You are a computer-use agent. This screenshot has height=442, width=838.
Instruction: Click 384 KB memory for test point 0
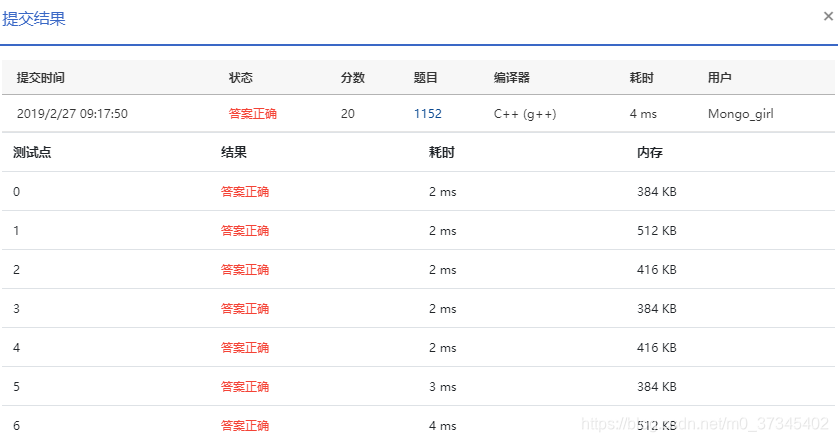click(657, 192)
